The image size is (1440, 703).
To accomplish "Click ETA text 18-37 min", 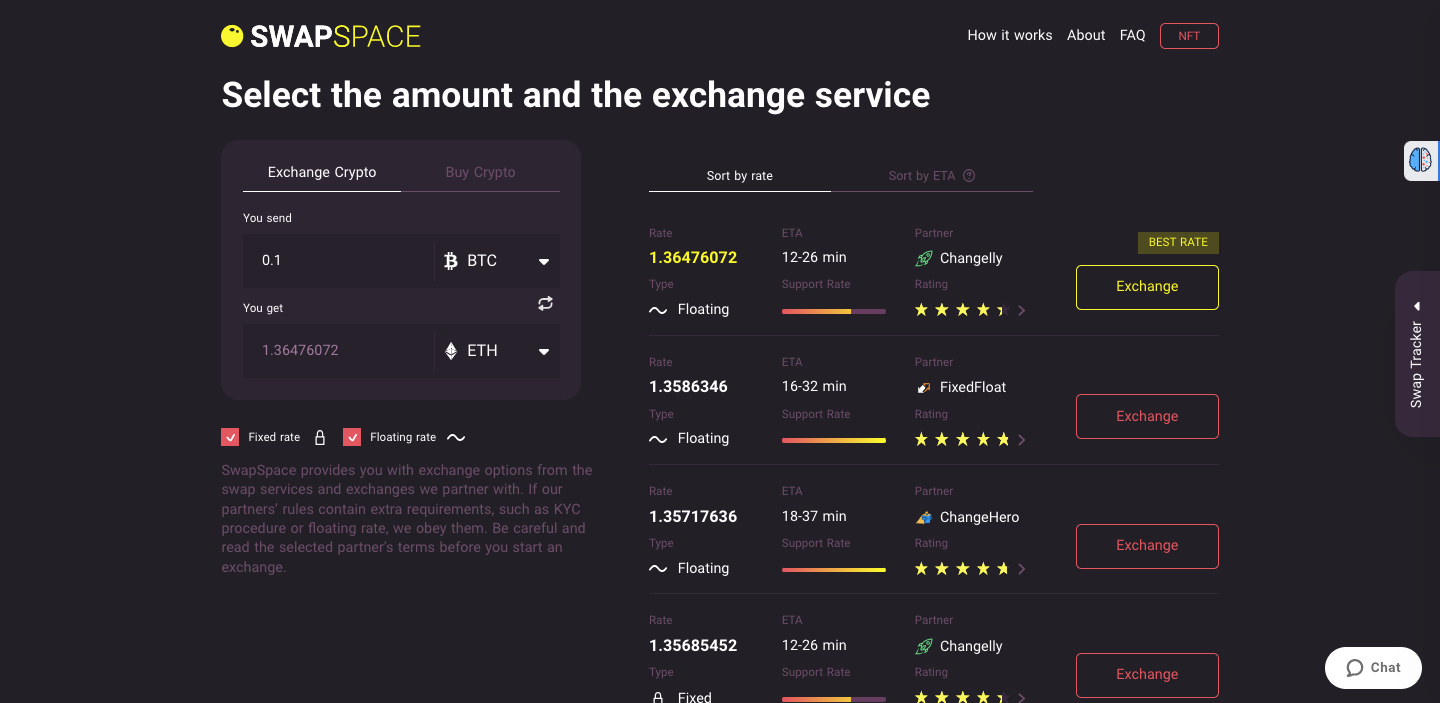I will tap(814, 516).
